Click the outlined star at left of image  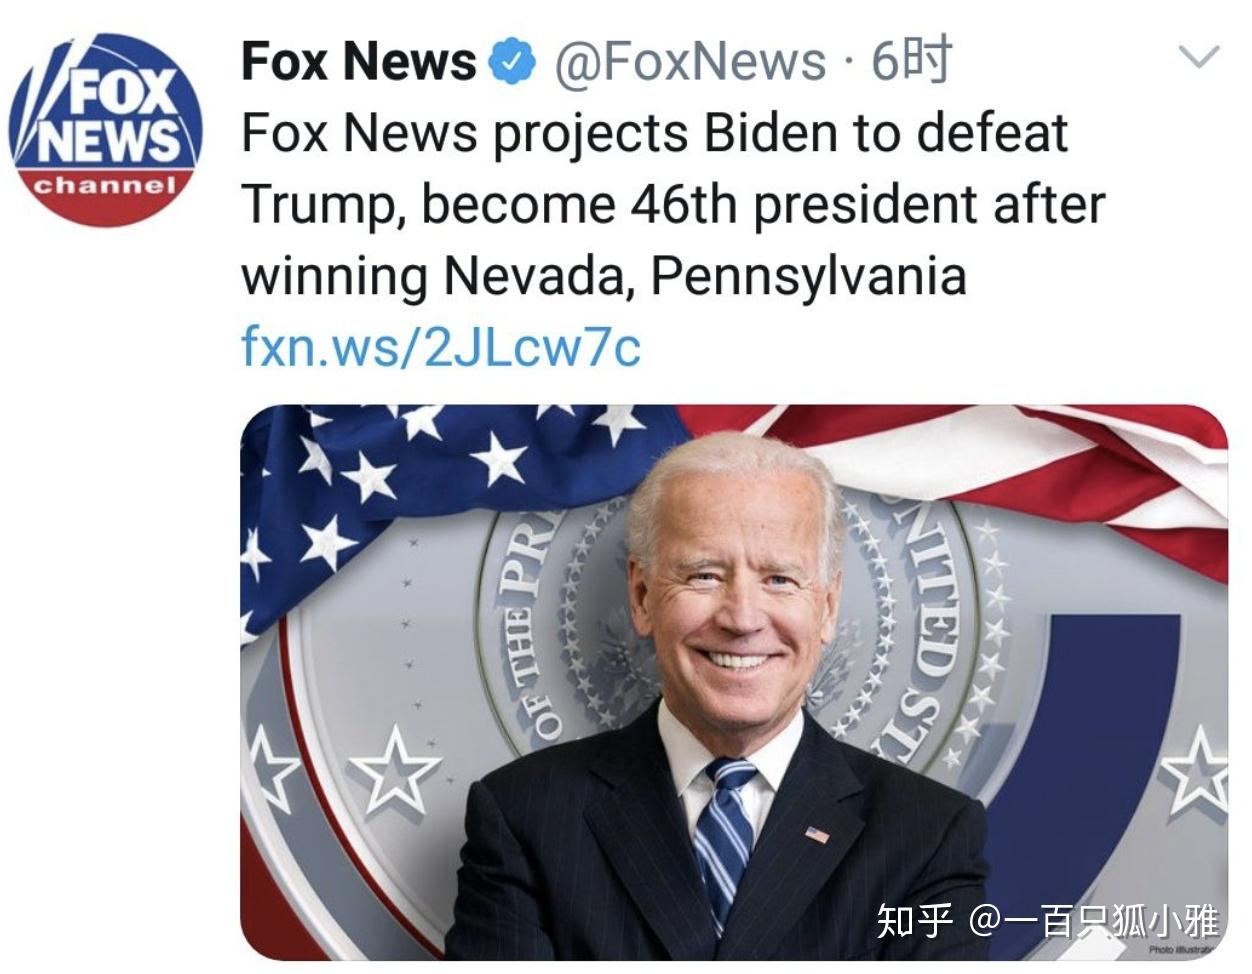pos(395,770)
